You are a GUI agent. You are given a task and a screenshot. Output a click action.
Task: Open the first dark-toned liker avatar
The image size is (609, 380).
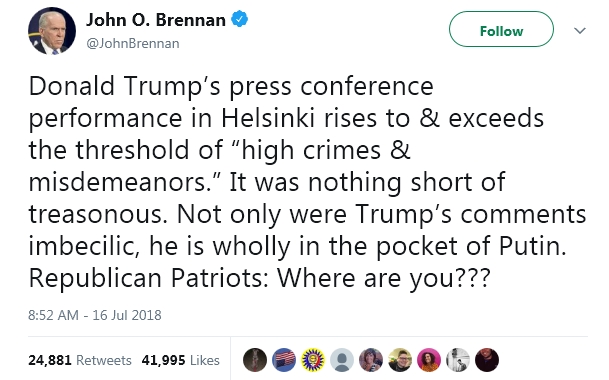tap(255, 360)
